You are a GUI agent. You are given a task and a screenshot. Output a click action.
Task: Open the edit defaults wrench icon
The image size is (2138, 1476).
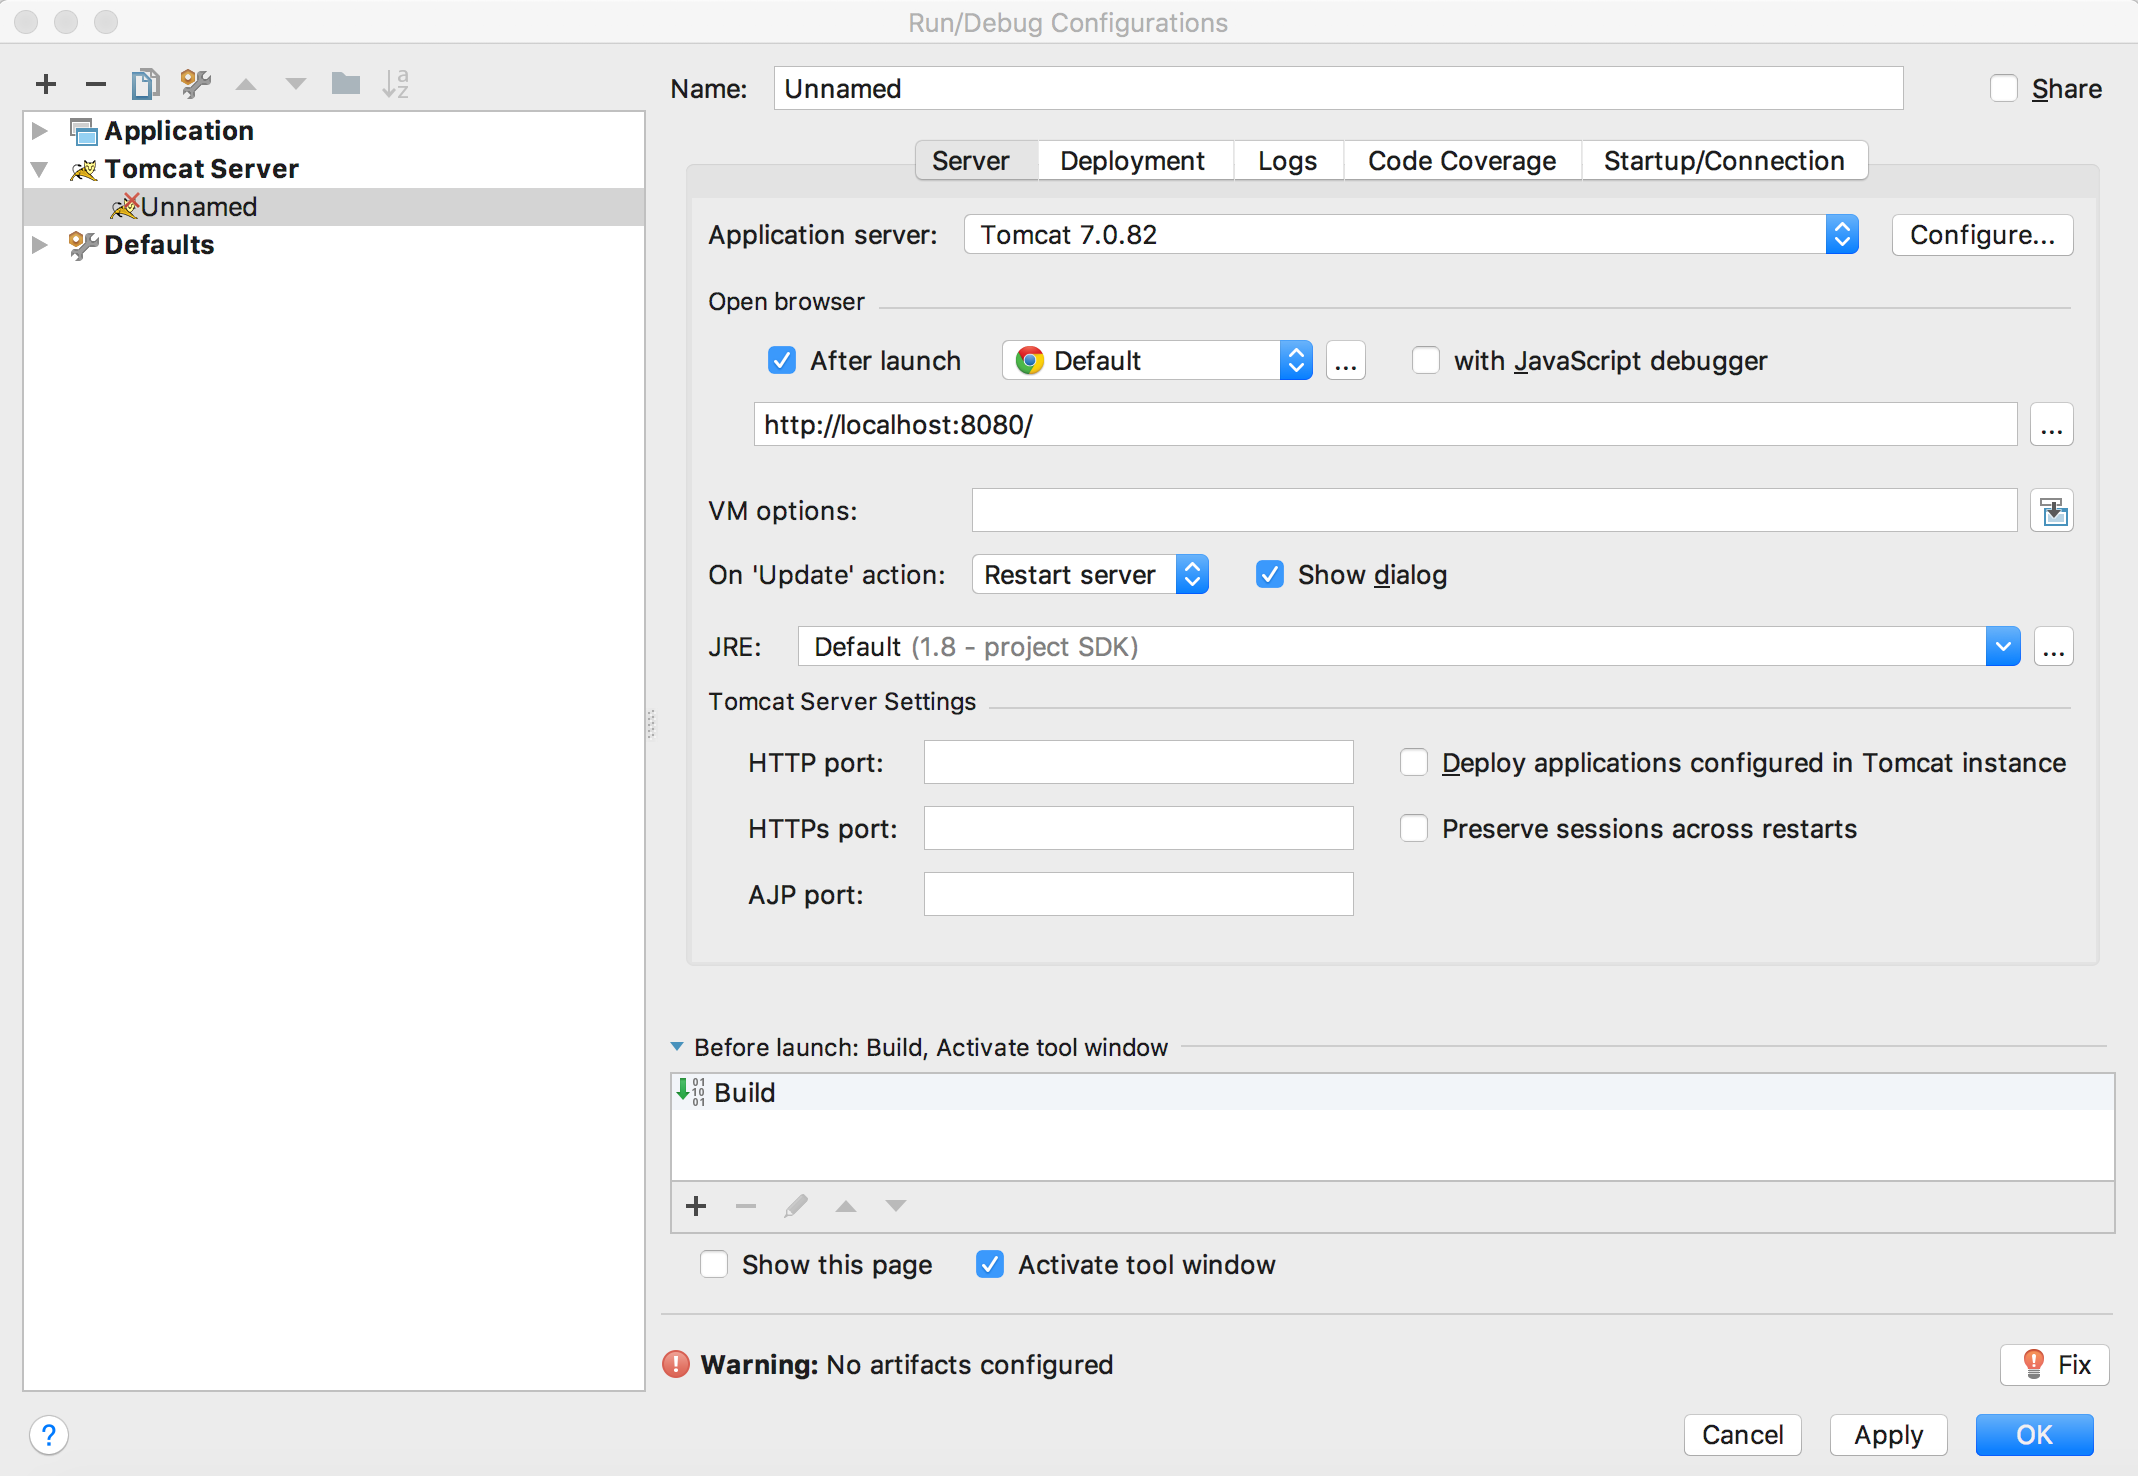196,84
